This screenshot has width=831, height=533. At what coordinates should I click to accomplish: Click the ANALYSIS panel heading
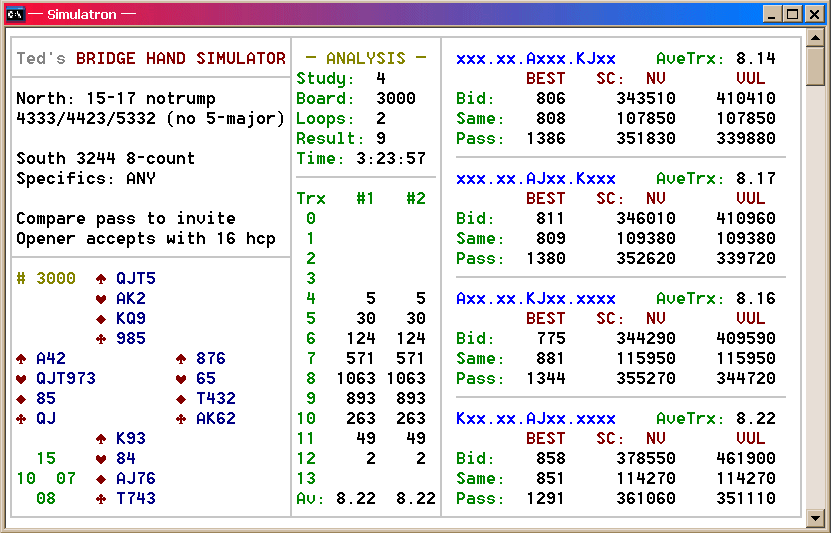click(x=366, y=58)
